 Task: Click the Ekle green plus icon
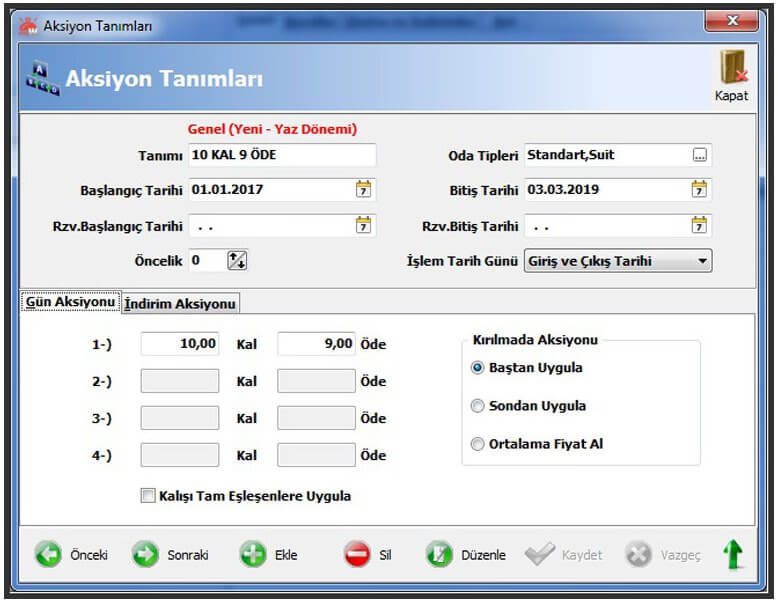point(253,554)
